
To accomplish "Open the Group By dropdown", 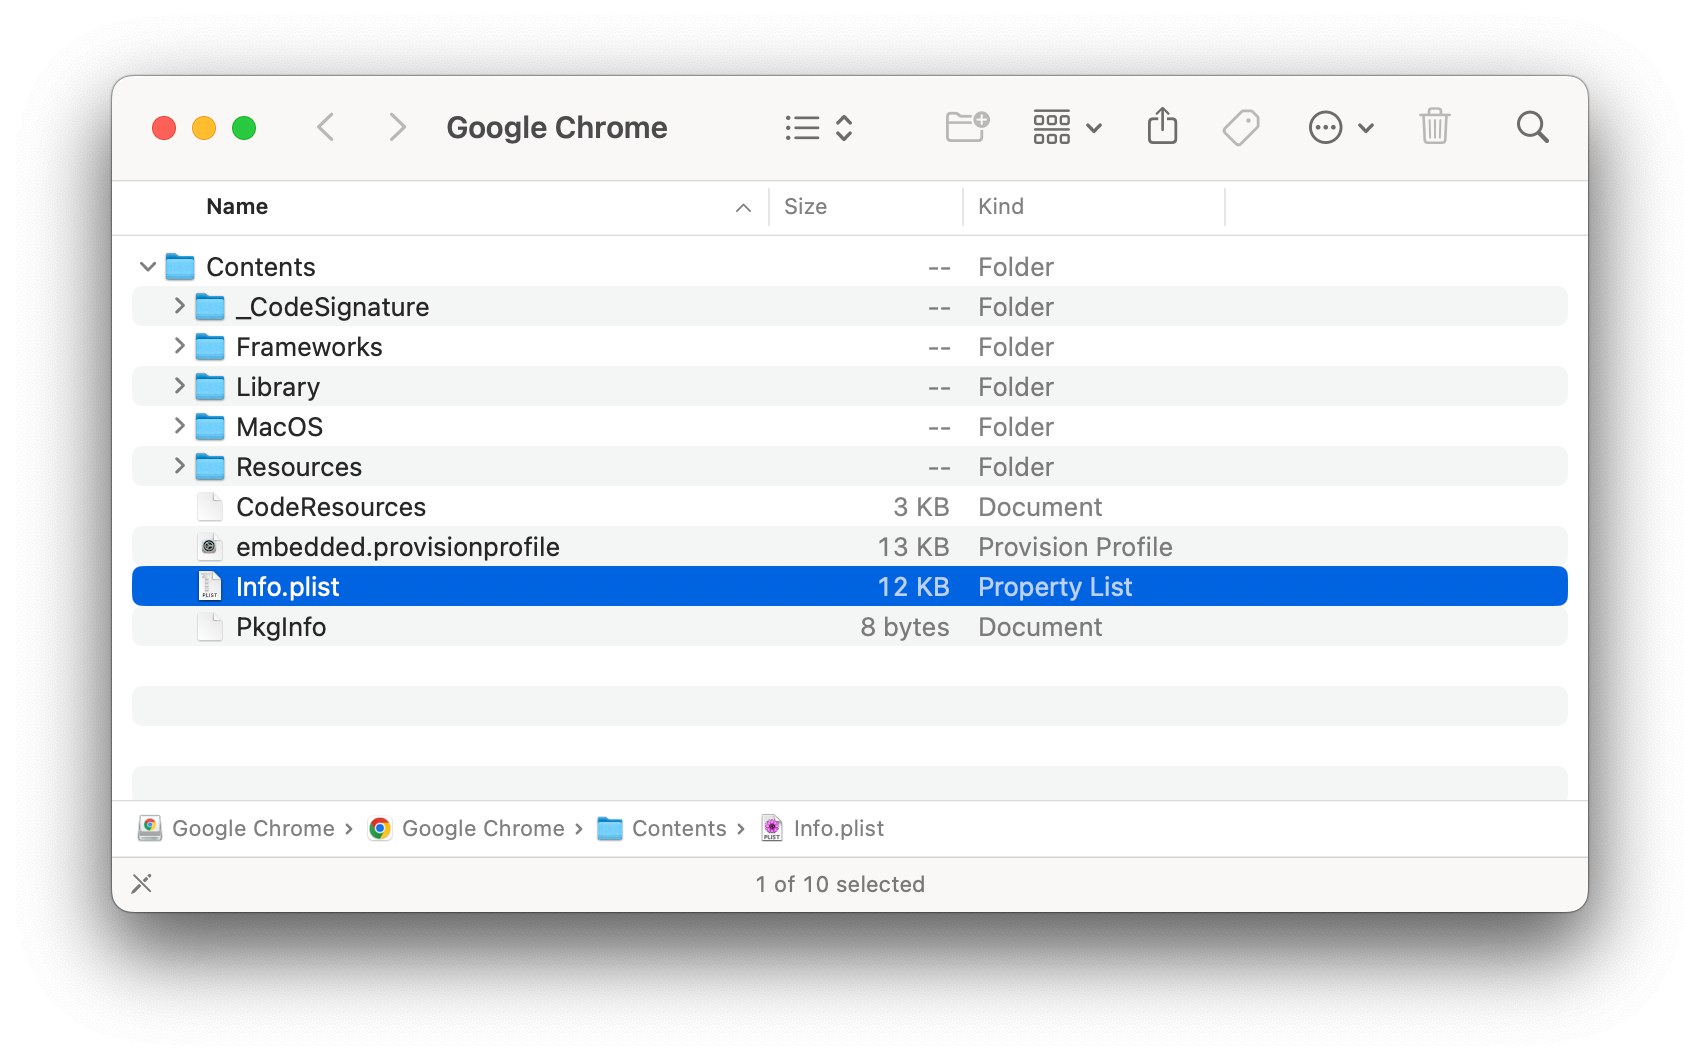I will (1066, 128).
